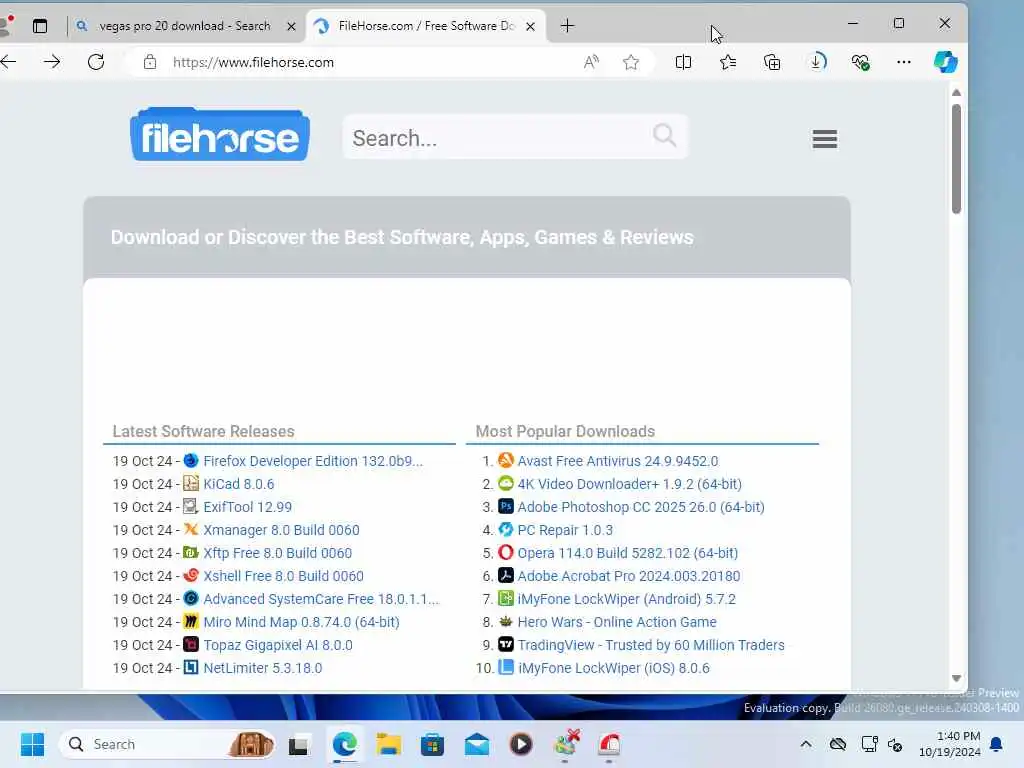This screenshot has height=768, width=1024.
Task: Open a new browser tab
Action: coord(568,26)
